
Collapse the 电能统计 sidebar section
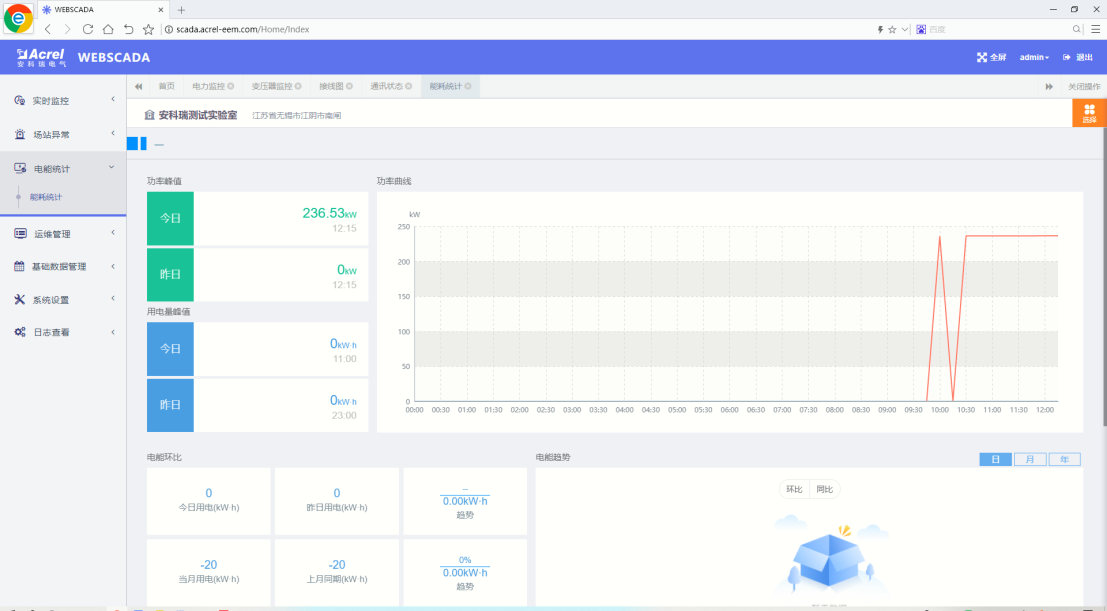112,168
